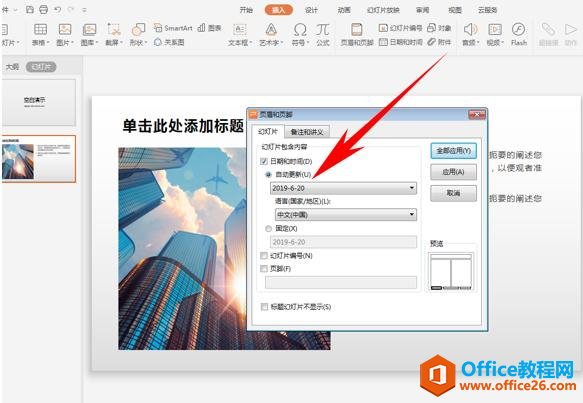The image size is (583, 403).
Task: Select the 幻灯片 view in side panel
Action: (x=41, y=67)
